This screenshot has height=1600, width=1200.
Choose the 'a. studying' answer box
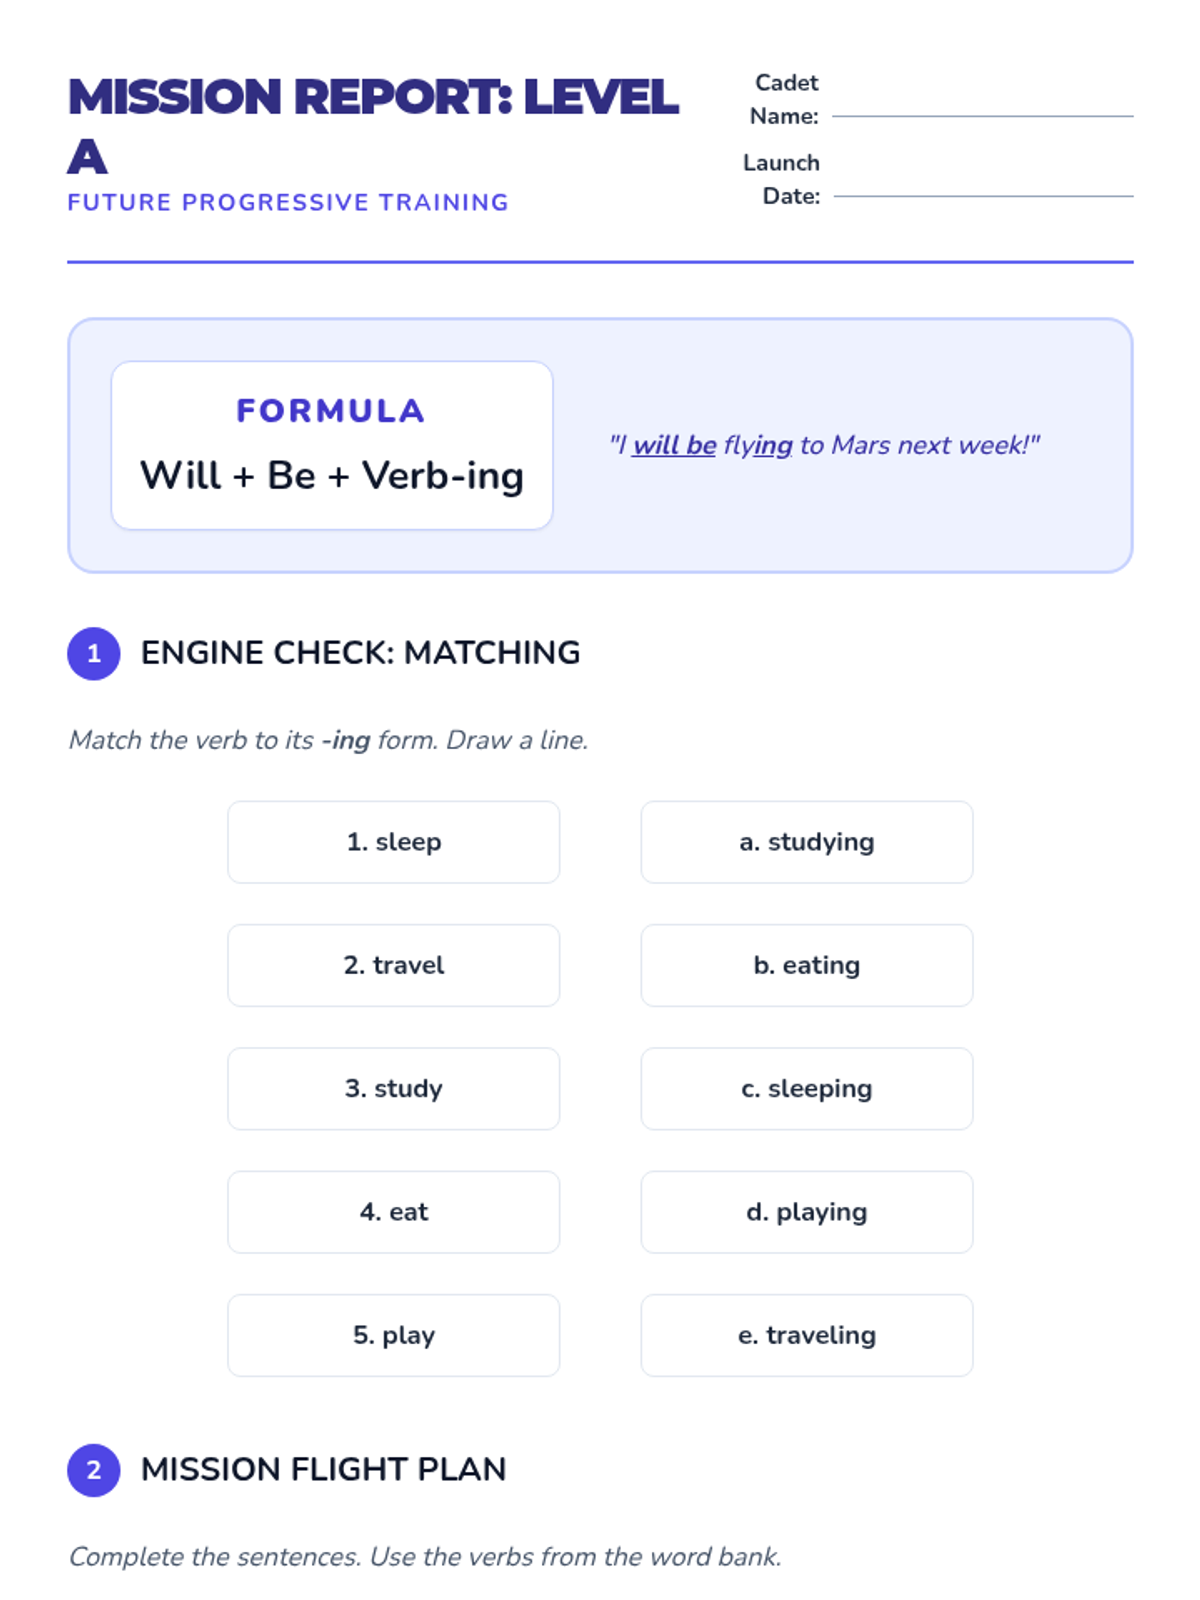[806, 842]
